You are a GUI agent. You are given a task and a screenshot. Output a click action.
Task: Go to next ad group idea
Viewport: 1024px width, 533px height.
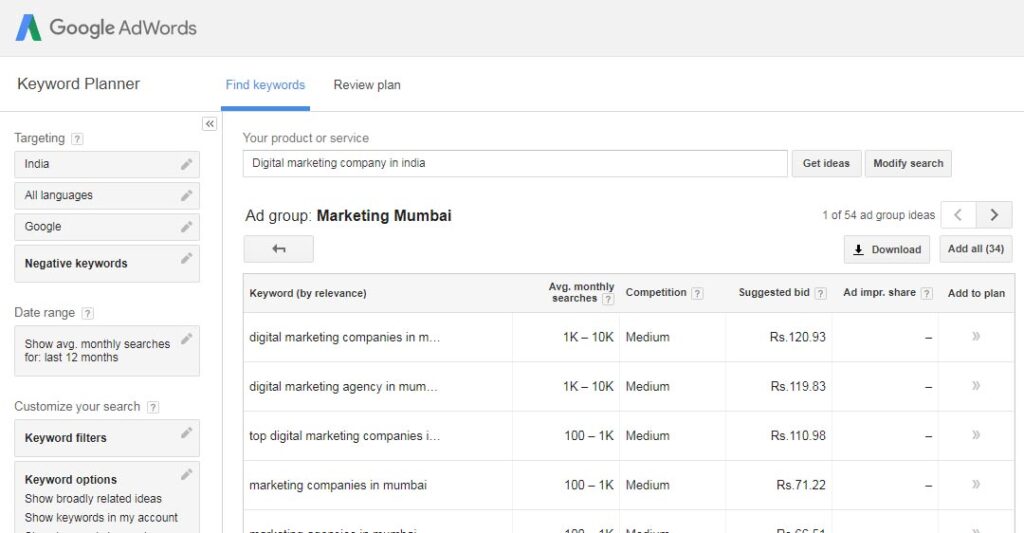[x=995, y=215]
